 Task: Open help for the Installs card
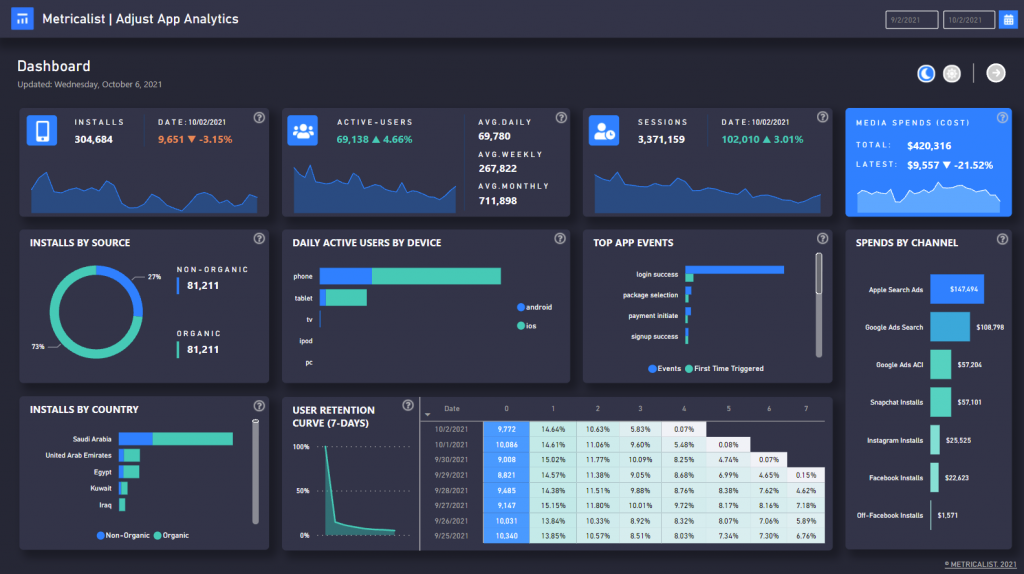(x=259, y=118)
